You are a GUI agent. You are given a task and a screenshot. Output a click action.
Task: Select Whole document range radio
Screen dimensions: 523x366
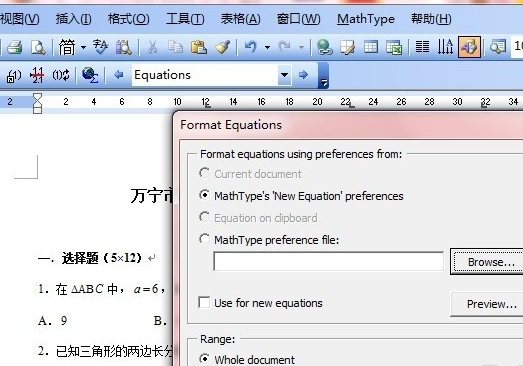tap(204, 359)
